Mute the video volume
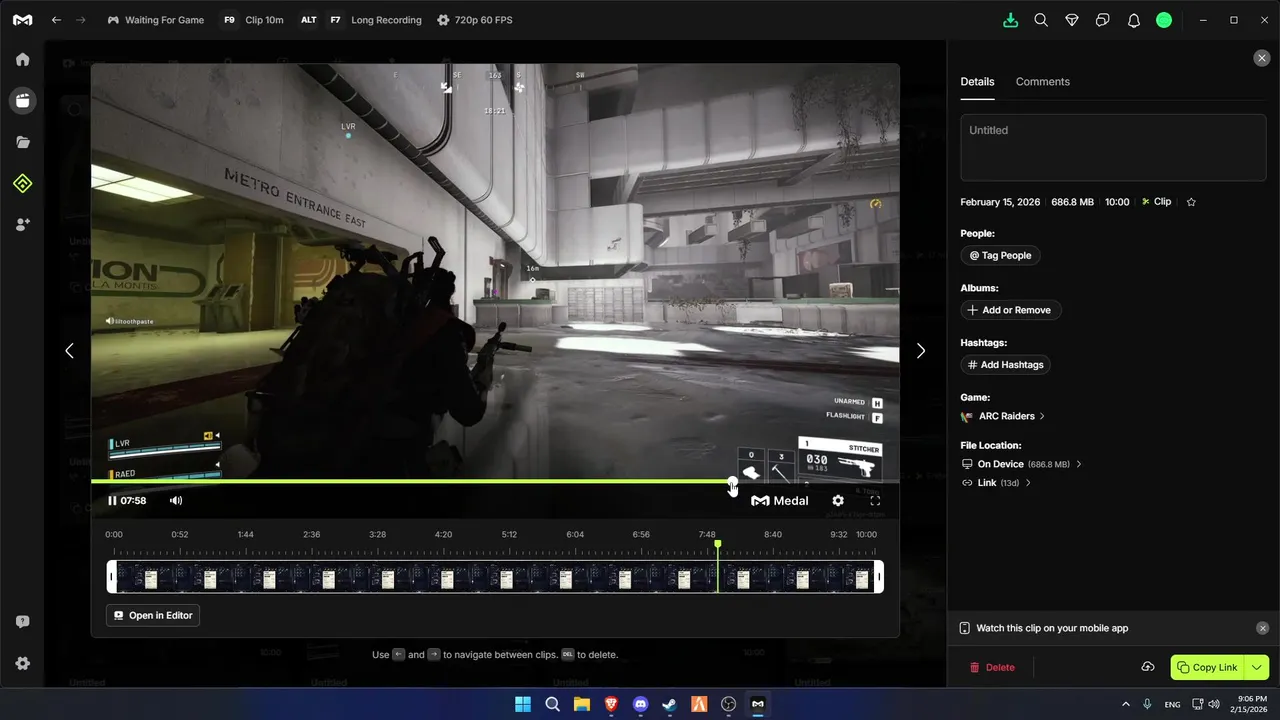The image size is (1280, 720). point(176,501)
